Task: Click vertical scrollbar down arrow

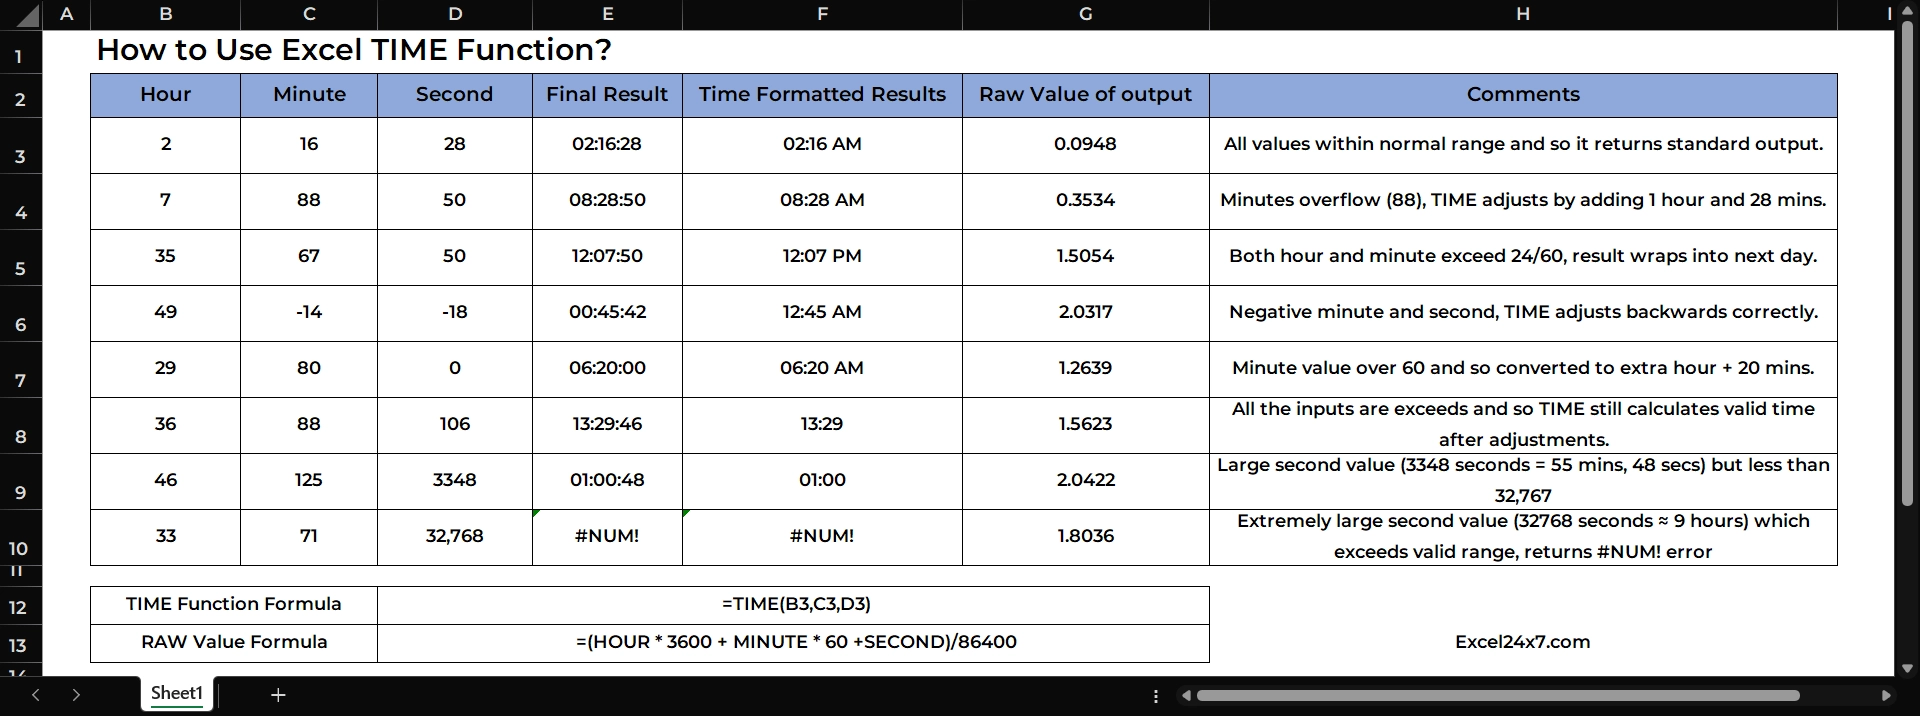Action: click(x=1907, y=668)
